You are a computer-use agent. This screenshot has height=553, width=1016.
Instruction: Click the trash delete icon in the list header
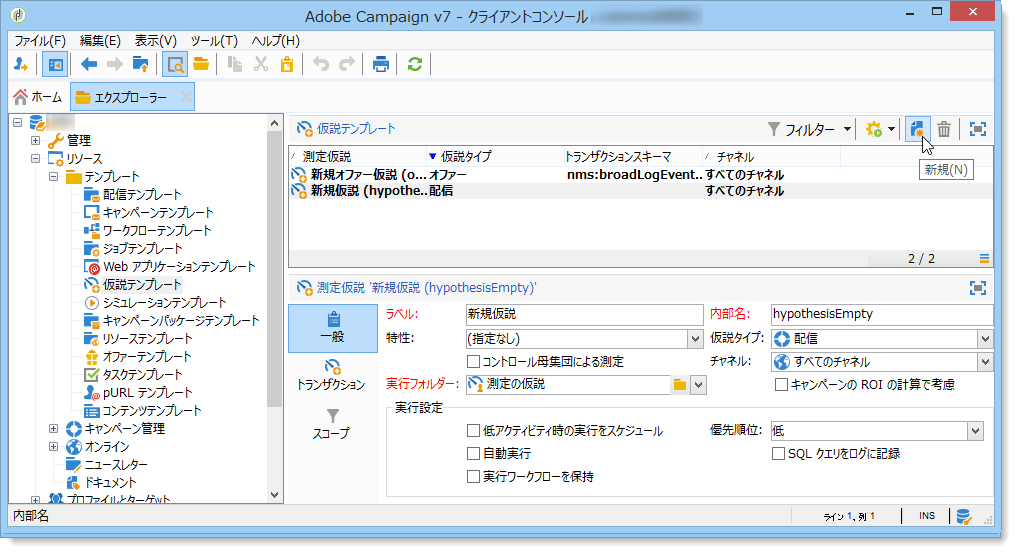pyautogui.click(x=944, y=129)
